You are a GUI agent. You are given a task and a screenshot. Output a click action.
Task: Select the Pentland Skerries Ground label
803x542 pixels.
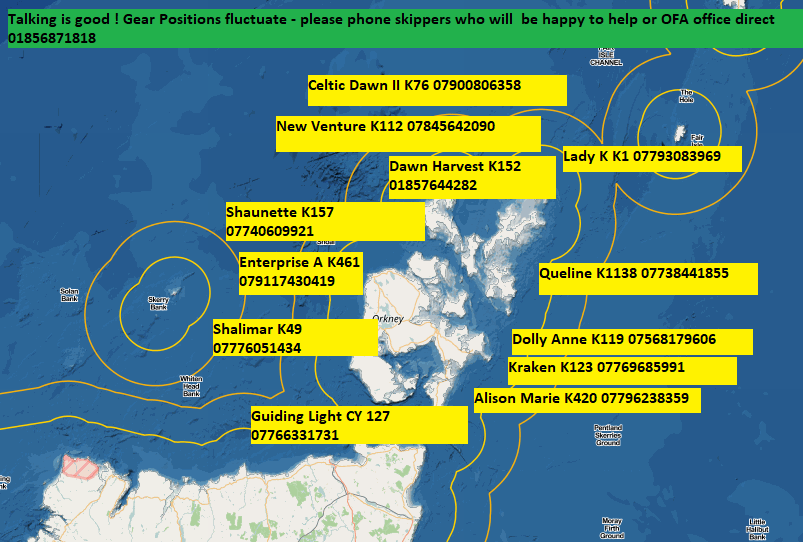[608, 435]
